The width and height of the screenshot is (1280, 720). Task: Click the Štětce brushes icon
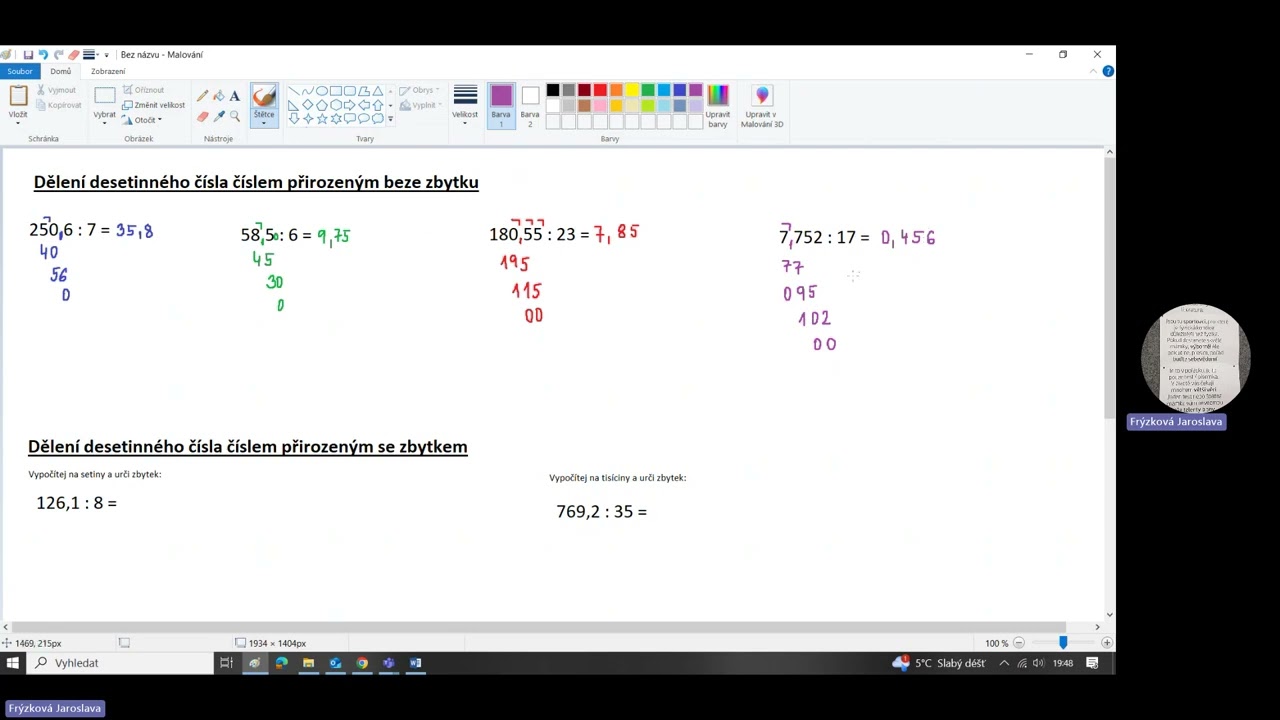pyautogui.click(x=264, y=96)
